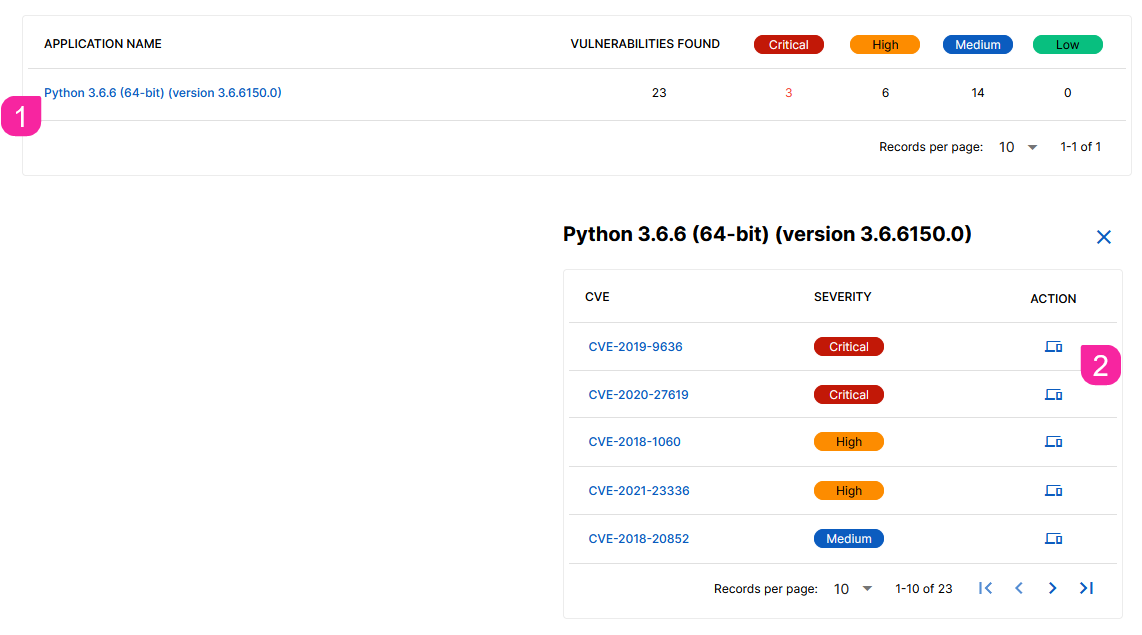
Task: Go to next page of CVE list
Action: pos(1052,588)
